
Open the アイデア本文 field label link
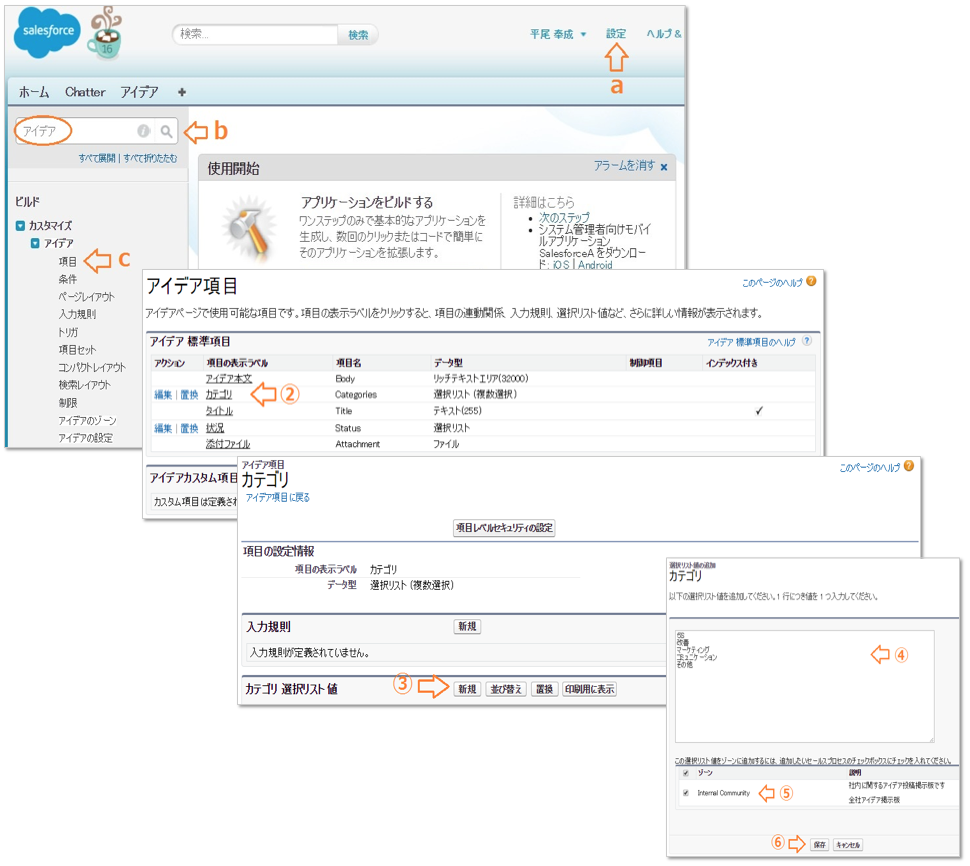pos(228,379)
